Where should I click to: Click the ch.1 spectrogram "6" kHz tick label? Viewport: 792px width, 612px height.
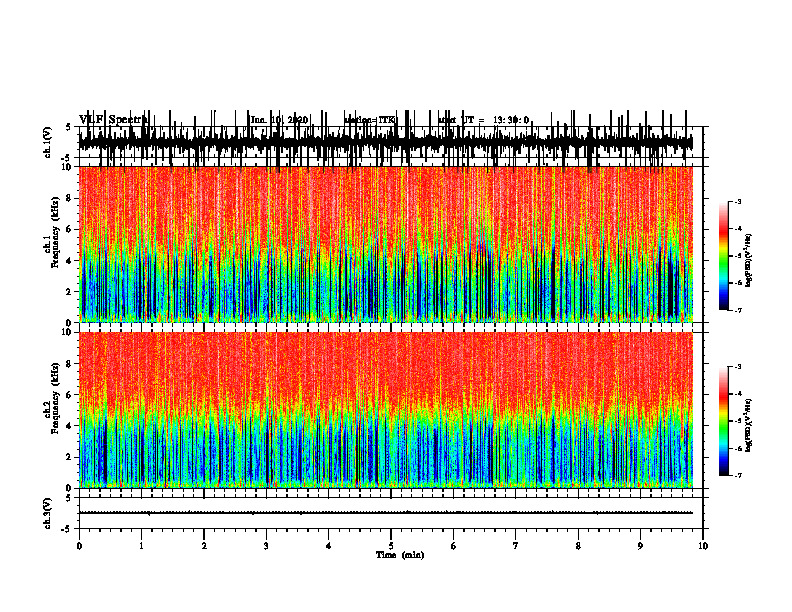pos(70,230)
